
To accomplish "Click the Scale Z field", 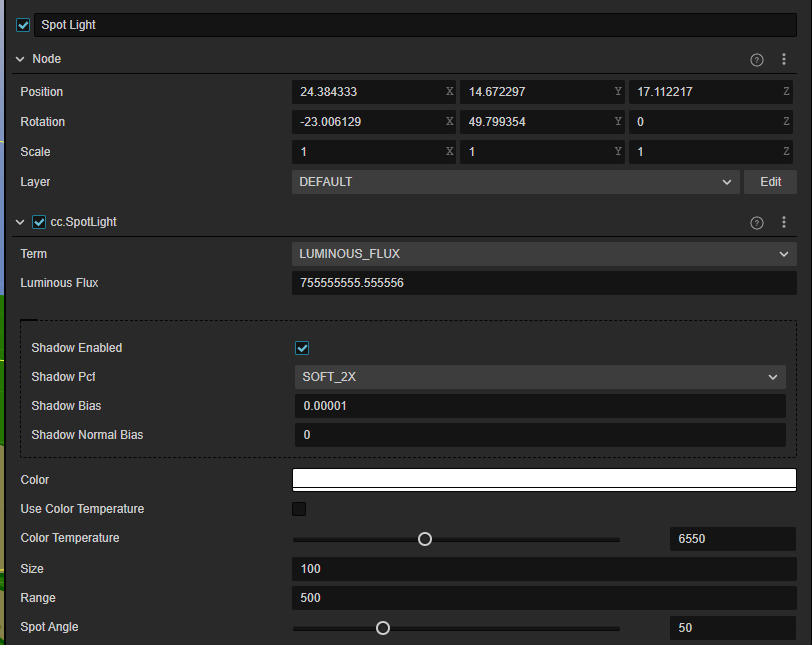I will point(710,152).
